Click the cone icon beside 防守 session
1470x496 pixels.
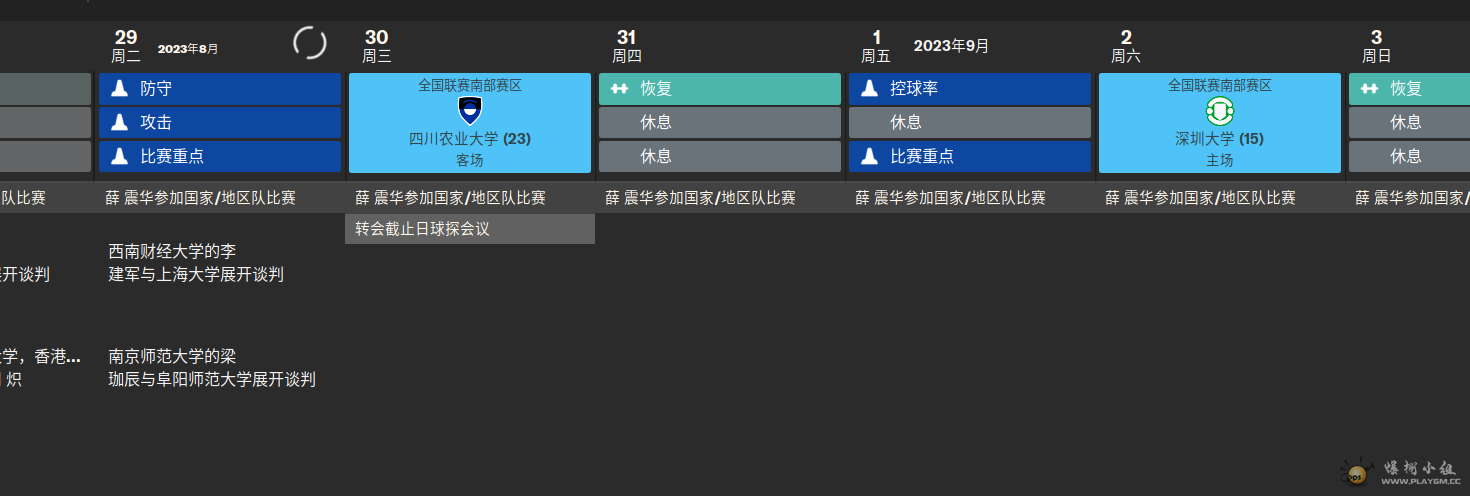pos(119,89)
